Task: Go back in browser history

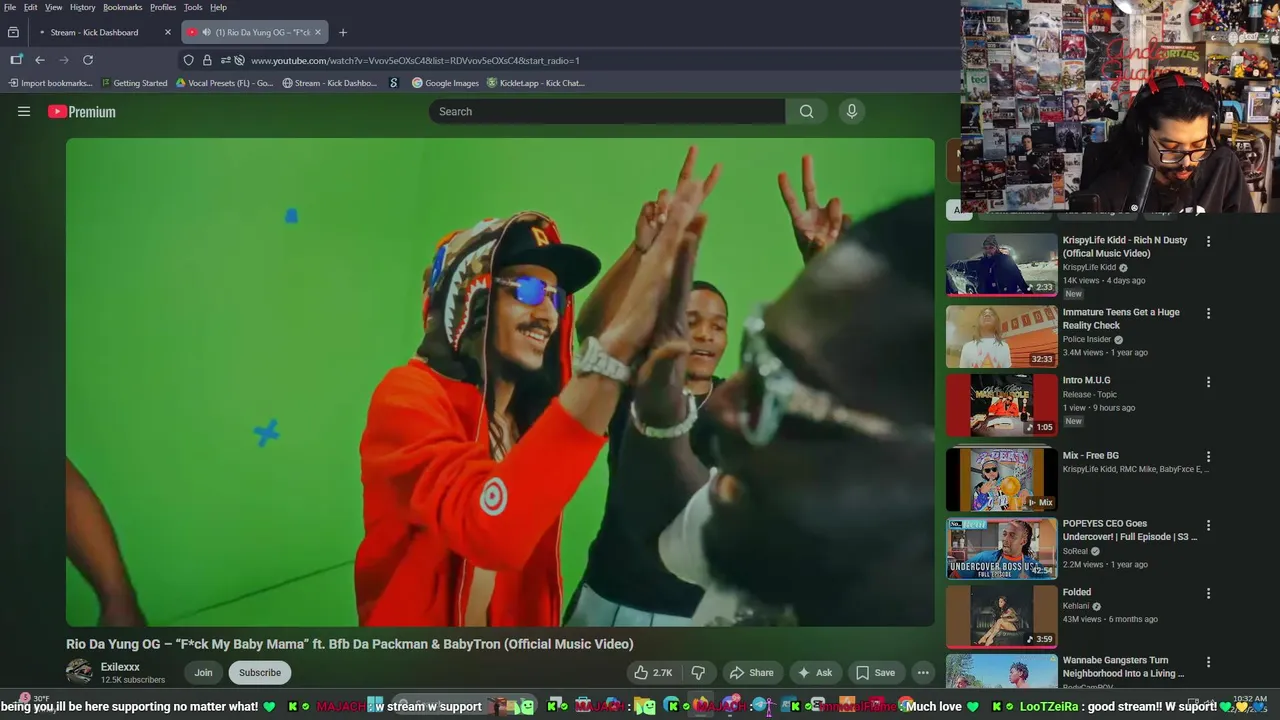Action: [x=40, y=60]
